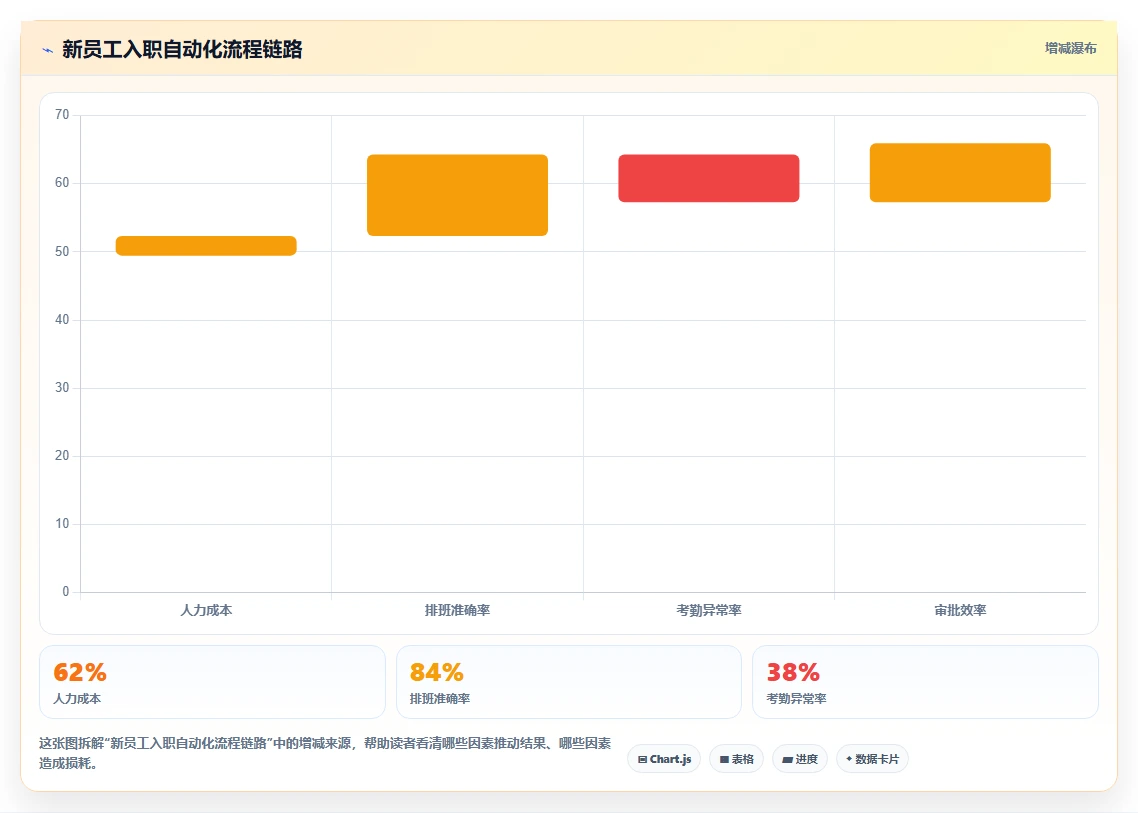1138x813 pixels.
Task: Click the description paragraph starting 这张图拆解
Action: (325, 753)
